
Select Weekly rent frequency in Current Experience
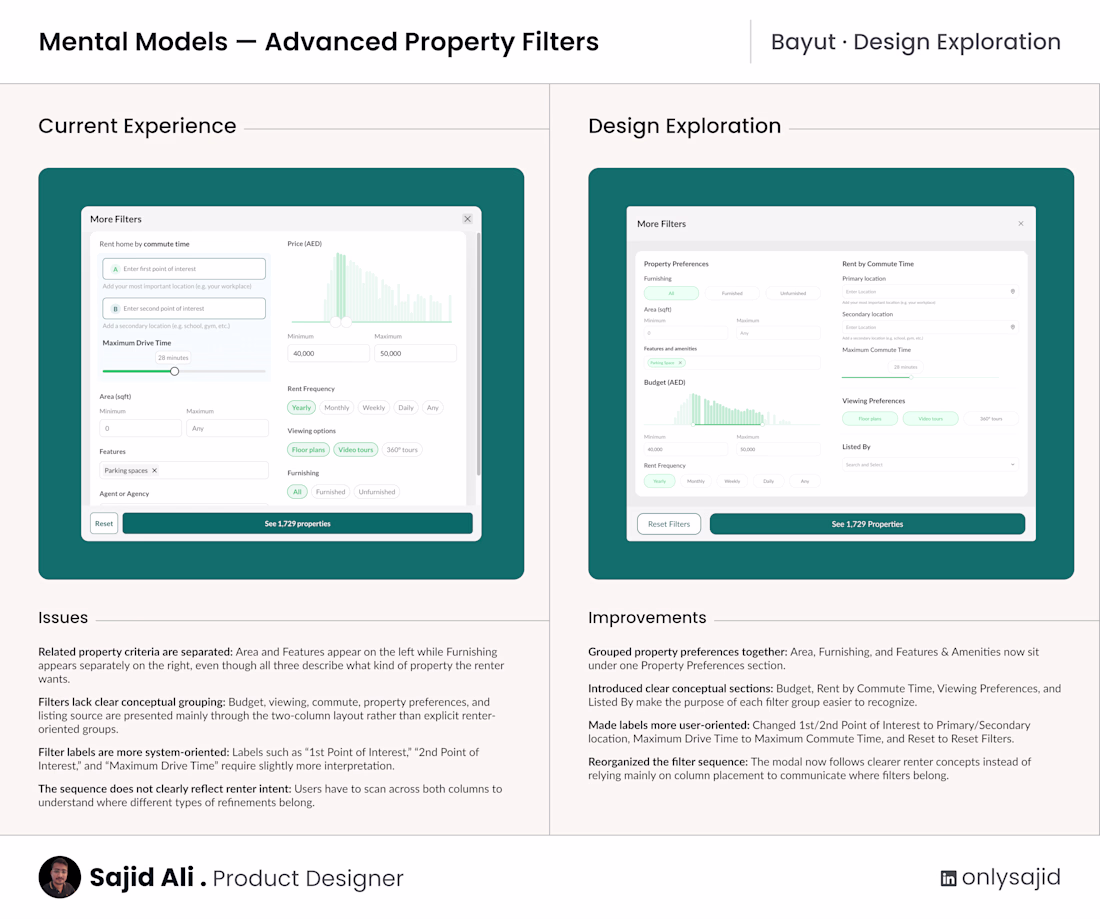[x=373, y=408]
